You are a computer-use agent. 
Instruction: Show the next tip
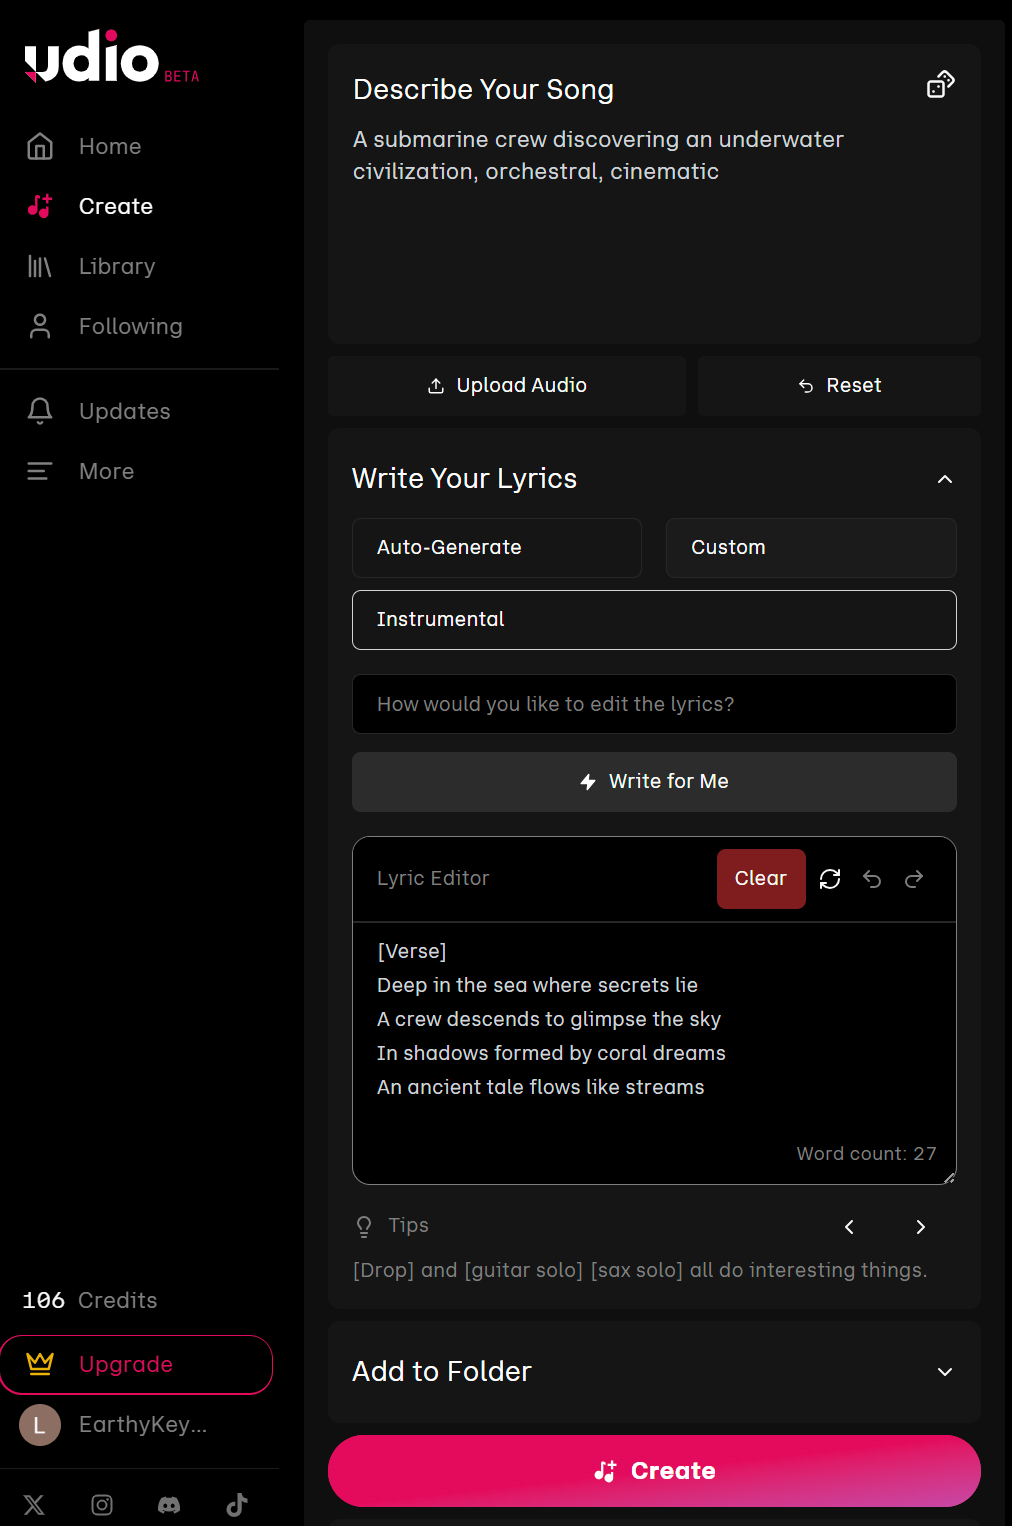click(x=920, y=1227)
